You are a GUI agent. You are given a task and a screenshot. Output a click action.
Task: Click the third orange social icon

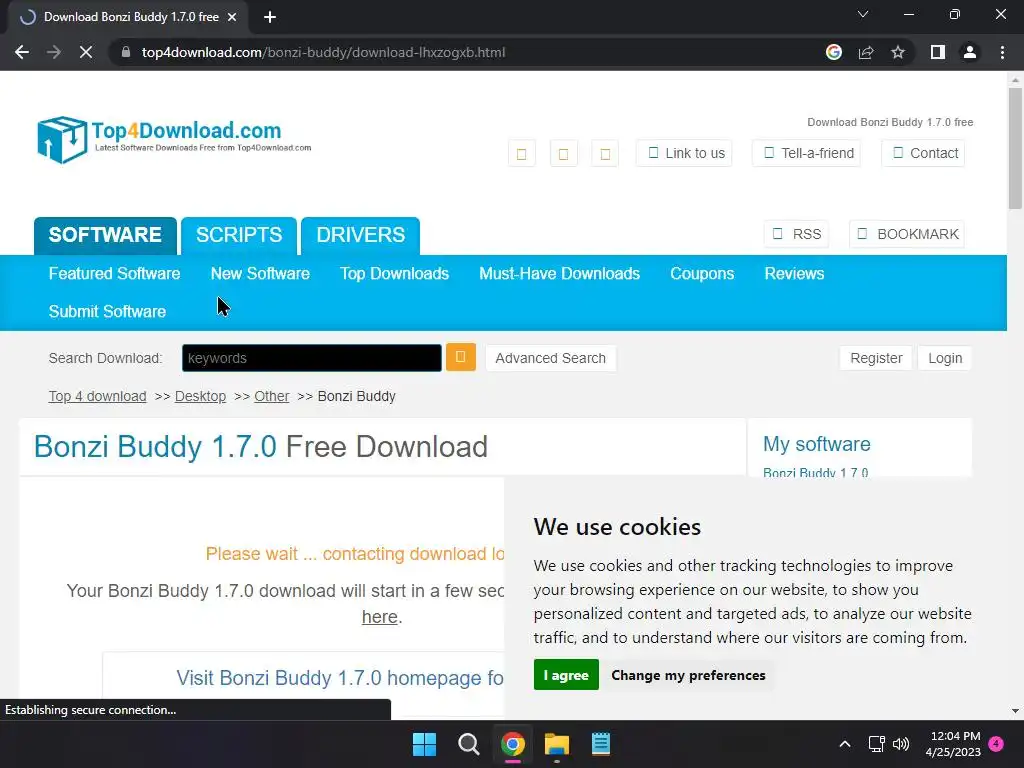(x=605, y=153)
